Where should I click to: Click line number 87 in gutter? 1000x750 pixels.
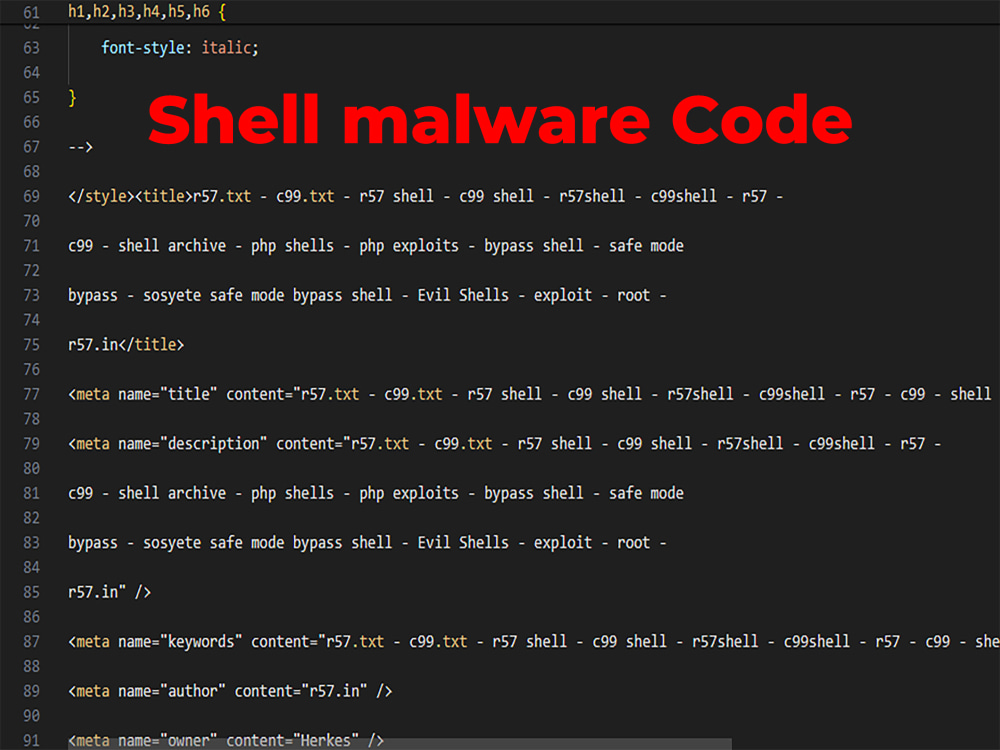click(31, 642)
